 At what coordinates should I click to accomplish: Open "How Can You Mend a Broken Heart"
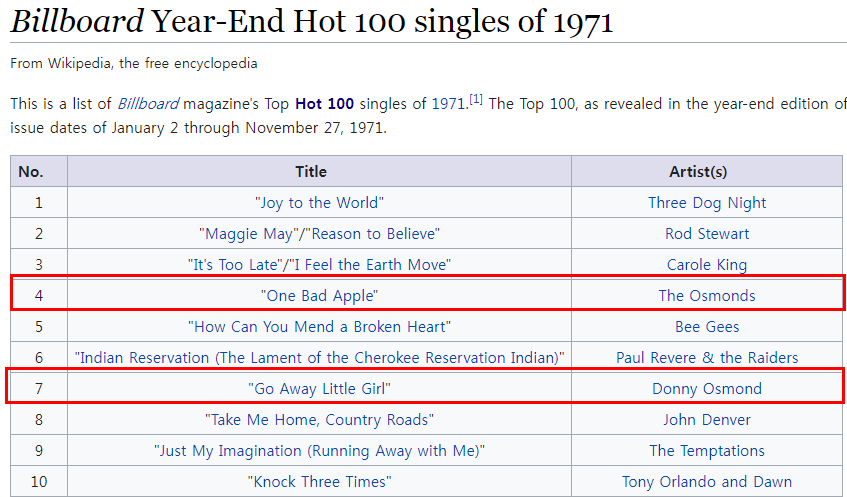pos(319,327)
